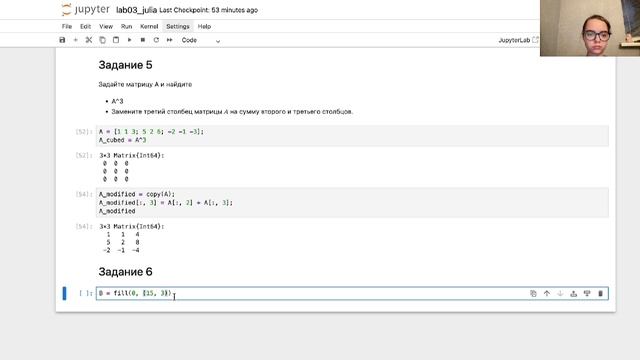Restart kernel and run all cells icon
The image size is (640, 360).
[169, 40]
